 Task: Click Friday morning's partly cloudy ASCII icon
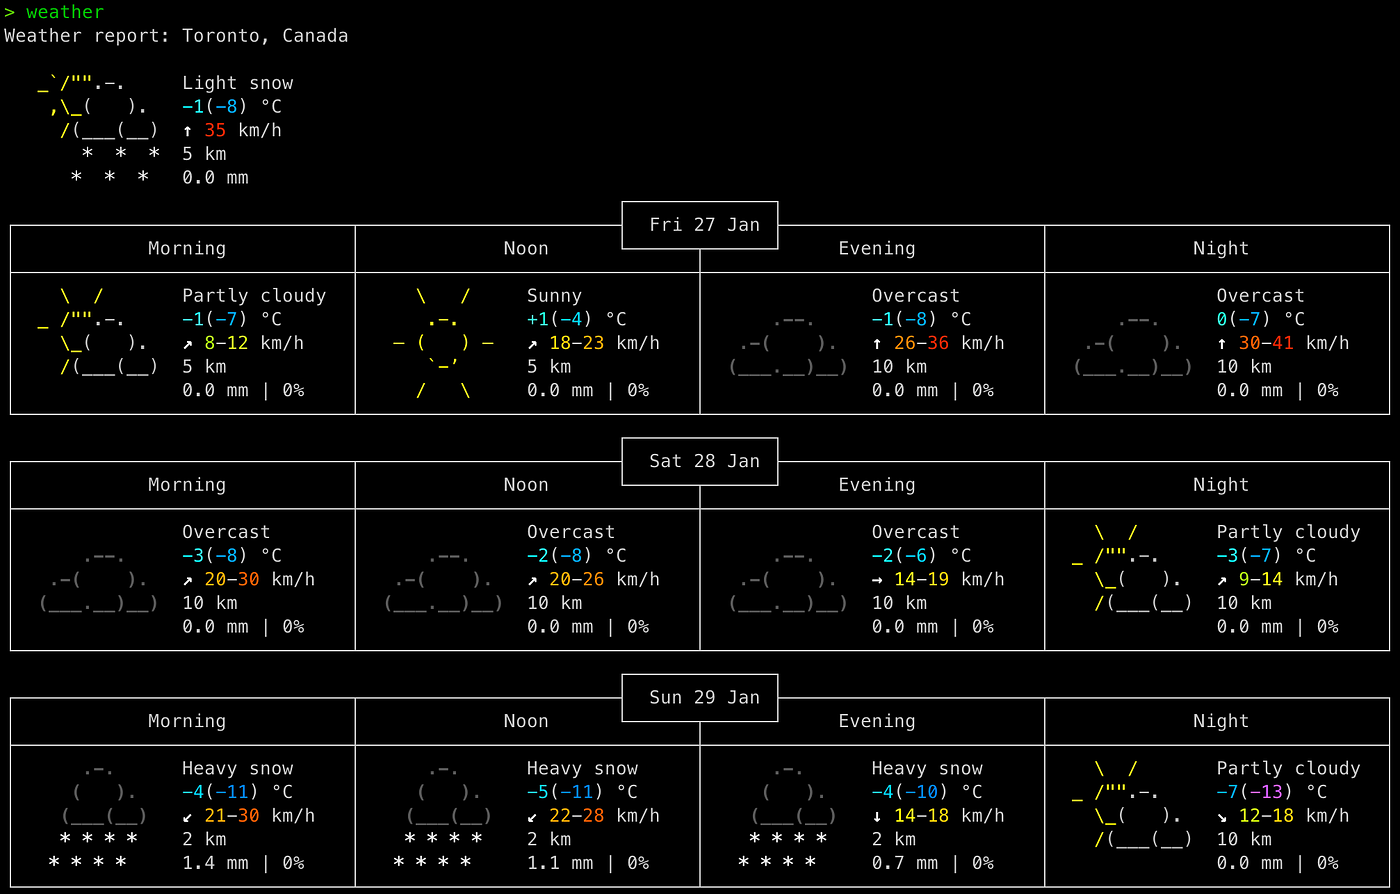coord(99,331)
